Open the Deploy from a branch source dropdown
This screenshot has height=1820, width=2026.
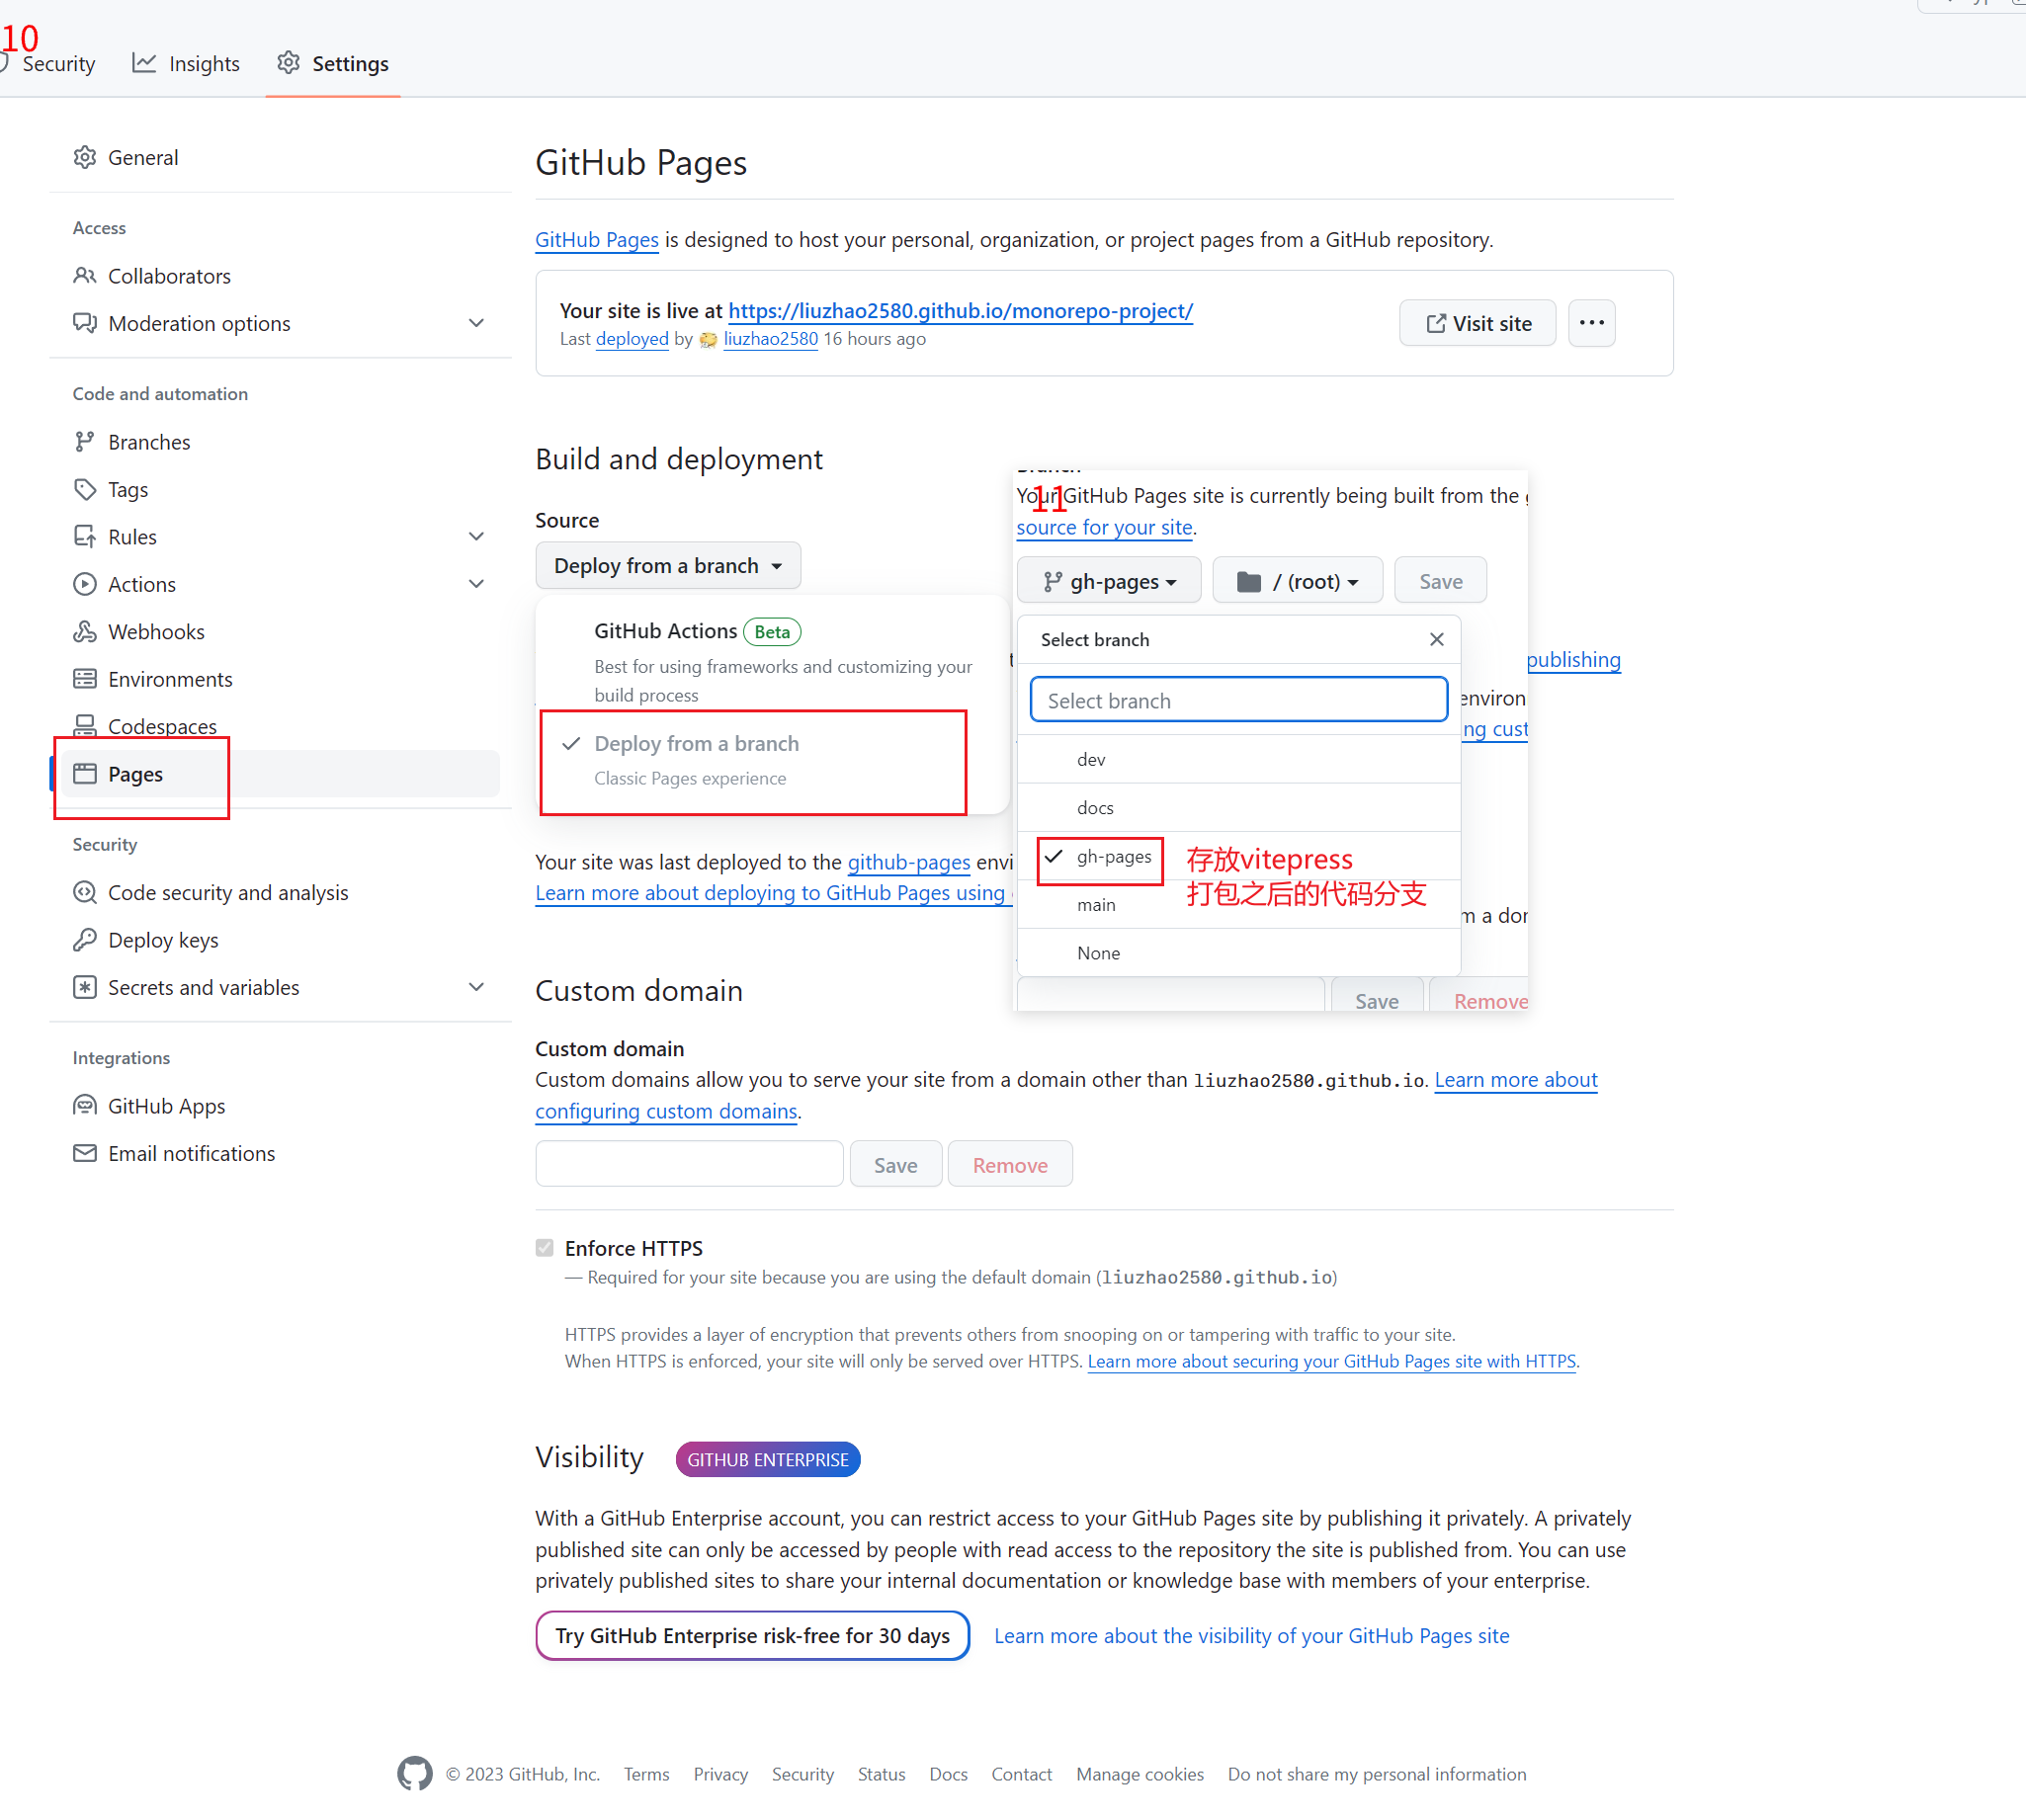(x=668, y=565)
